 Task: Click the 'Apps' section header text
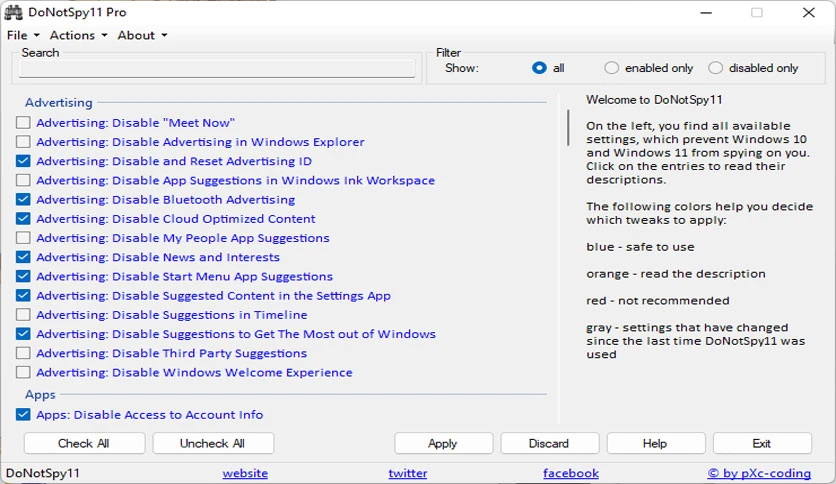coord(40,395)
